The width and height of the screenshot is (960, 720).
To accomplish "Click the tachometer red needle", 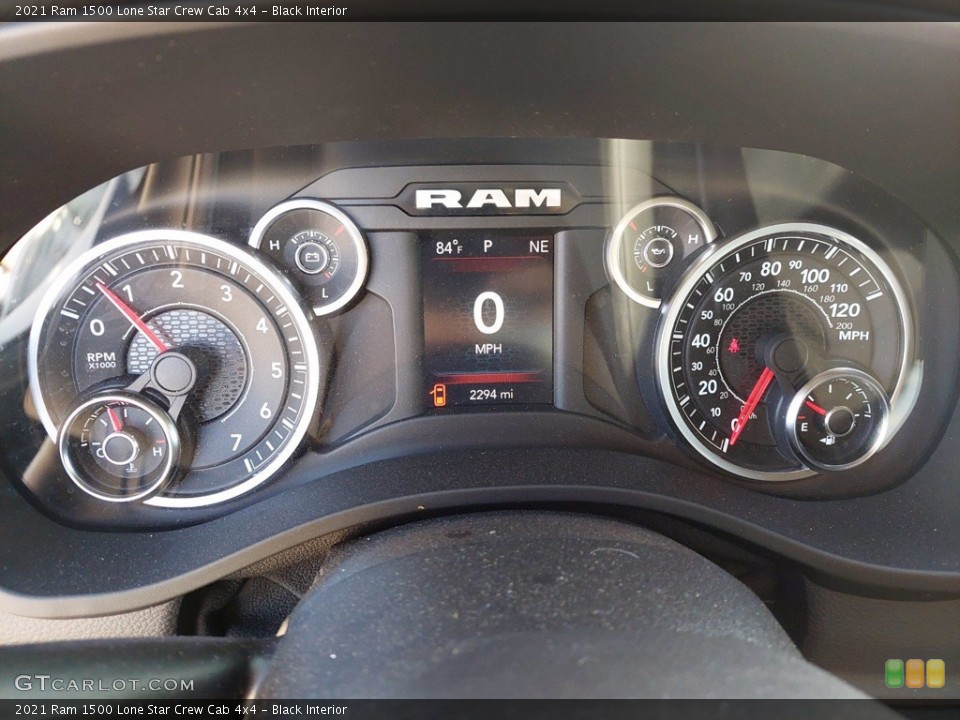I will 132,317.
